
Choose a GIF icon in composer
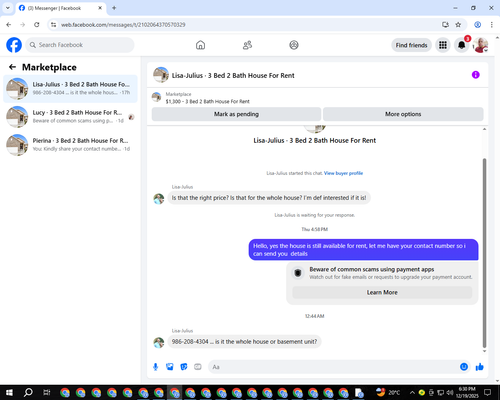click(x=198, y=367)
